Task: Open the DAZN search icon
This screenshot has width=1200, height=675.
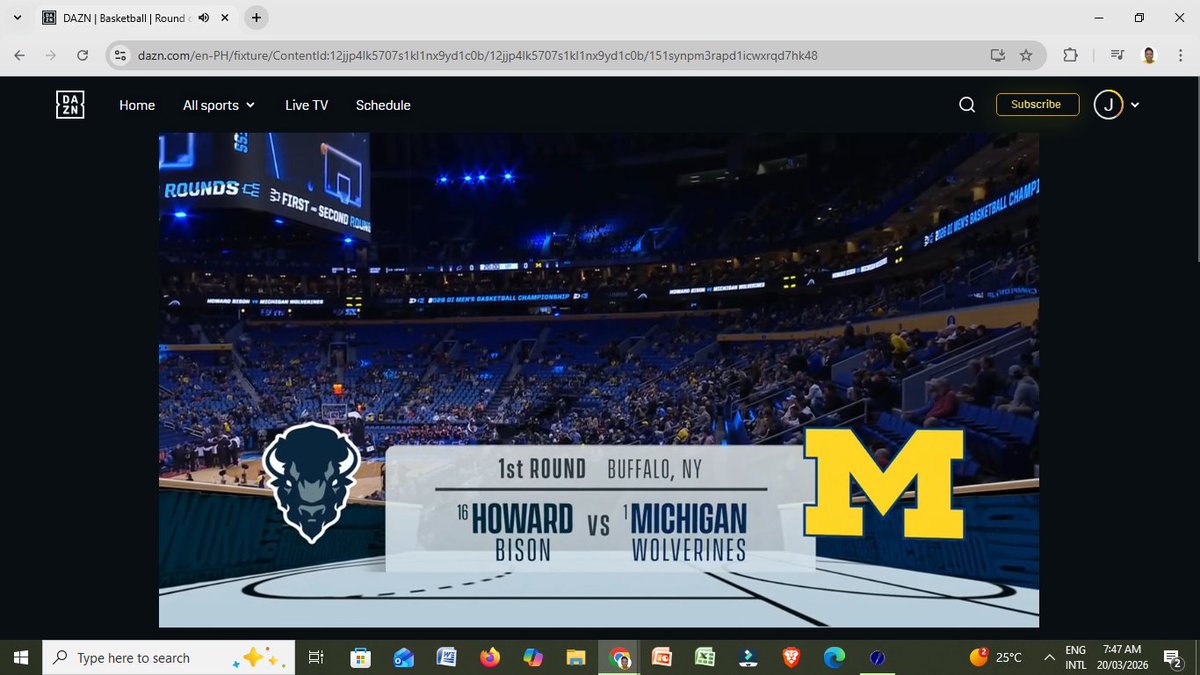Action: [x=967, y=105]
